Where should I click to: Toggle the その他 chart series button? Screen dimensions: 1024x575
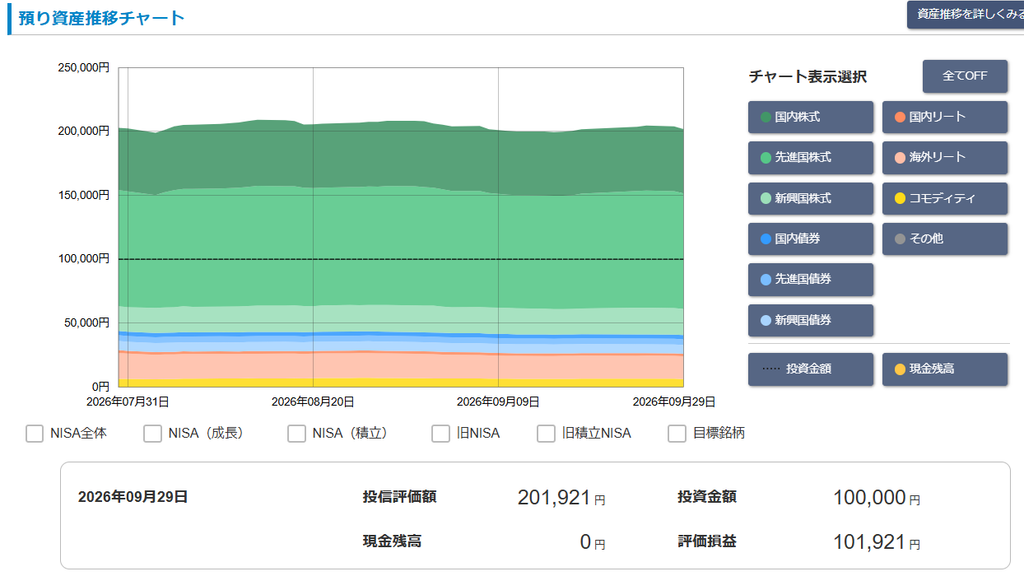(945, 238)
